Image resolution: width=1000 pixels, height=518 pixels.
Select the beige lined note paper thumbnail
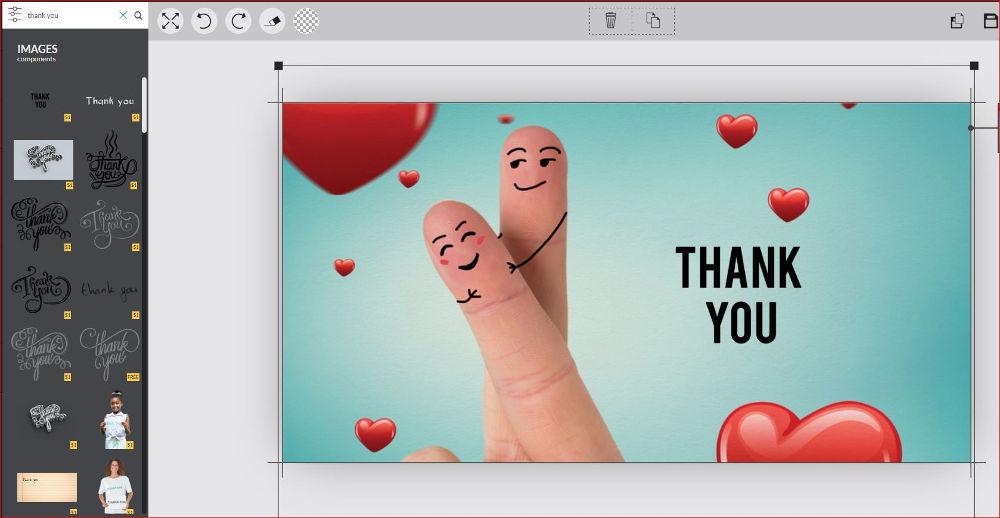point(47,487)
